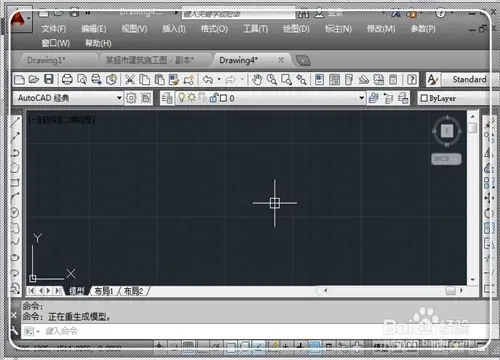The image size is (500, 360).
Task: Select the Rectangle tool
Action: (15, 183)
